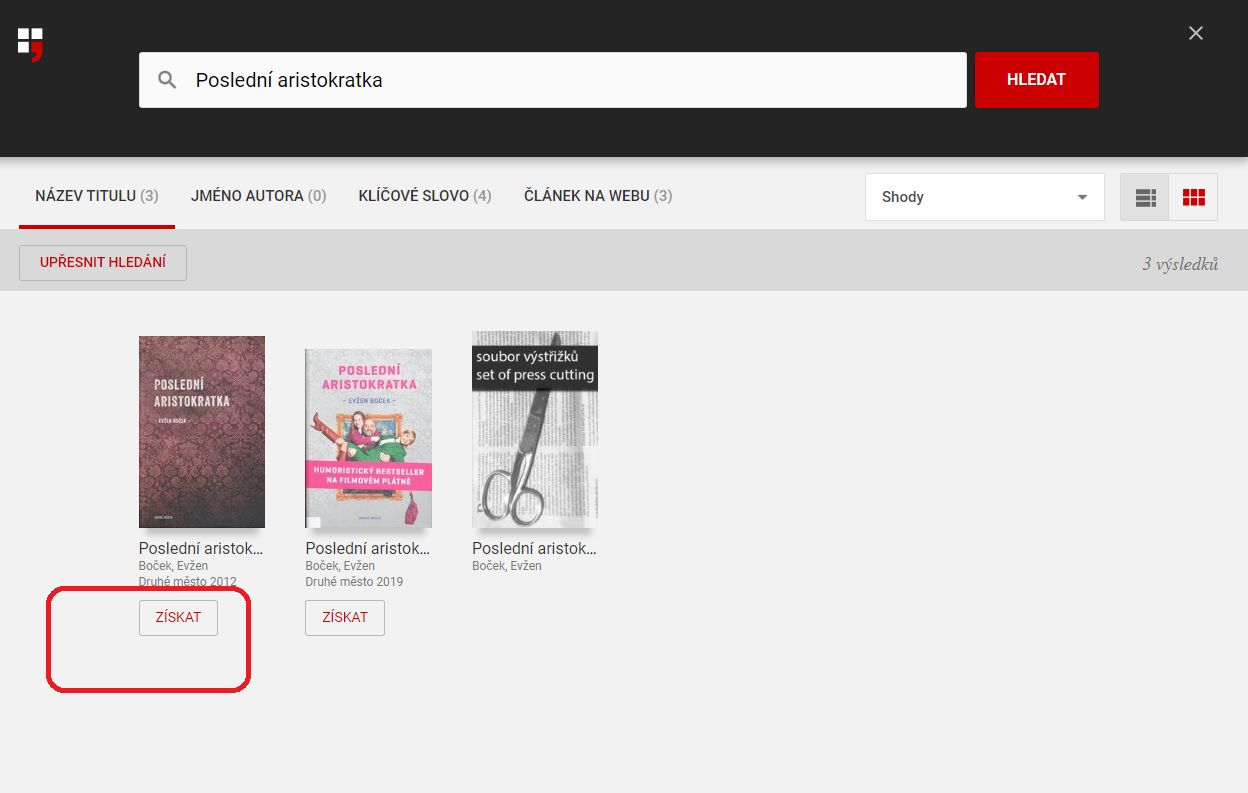Open the dark red 2012 book cover
Image resolution: width=1248 pixels, height=793 pixels.
pos(202,431)
